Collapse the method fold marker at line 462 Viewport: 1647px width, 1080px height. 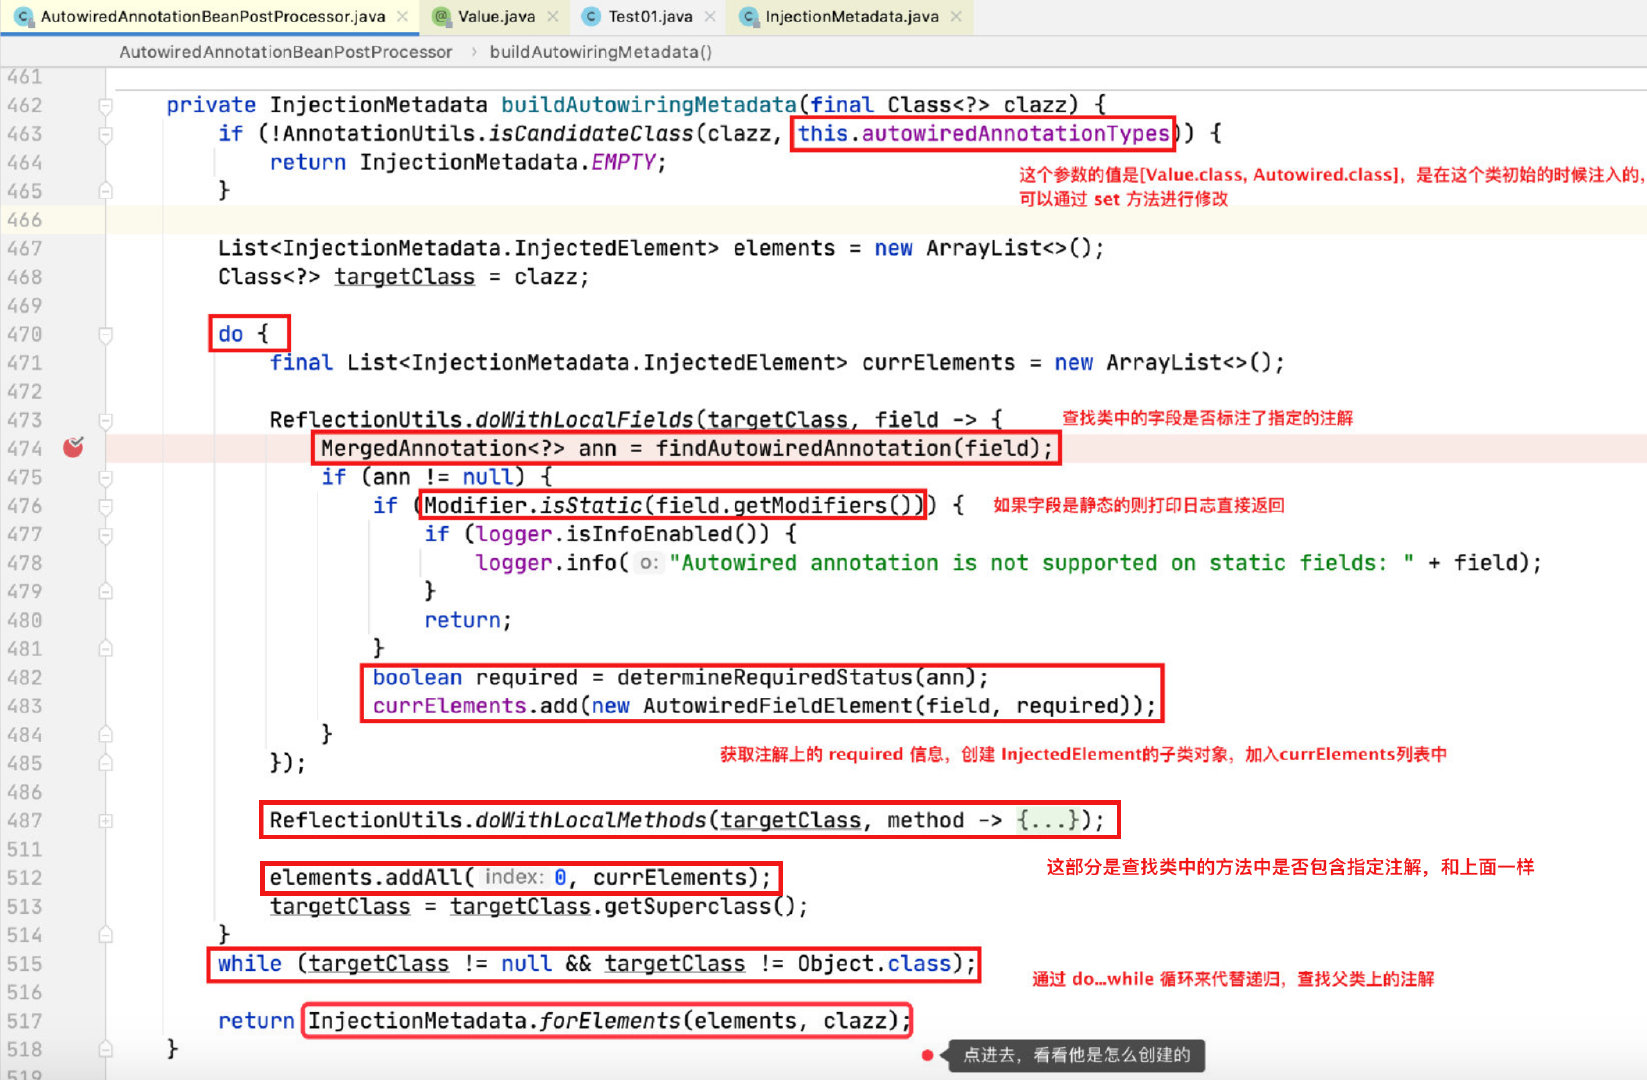(x=105, y=105)
